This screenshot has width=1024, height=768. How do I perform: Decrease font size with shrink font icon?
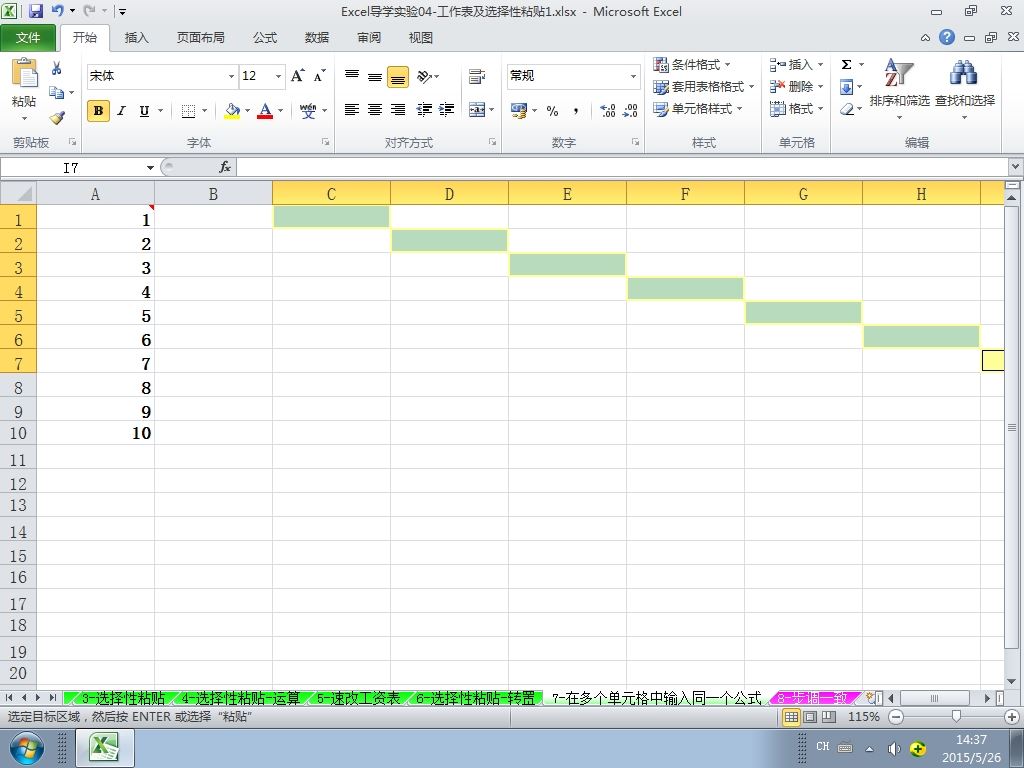point(319,76)
